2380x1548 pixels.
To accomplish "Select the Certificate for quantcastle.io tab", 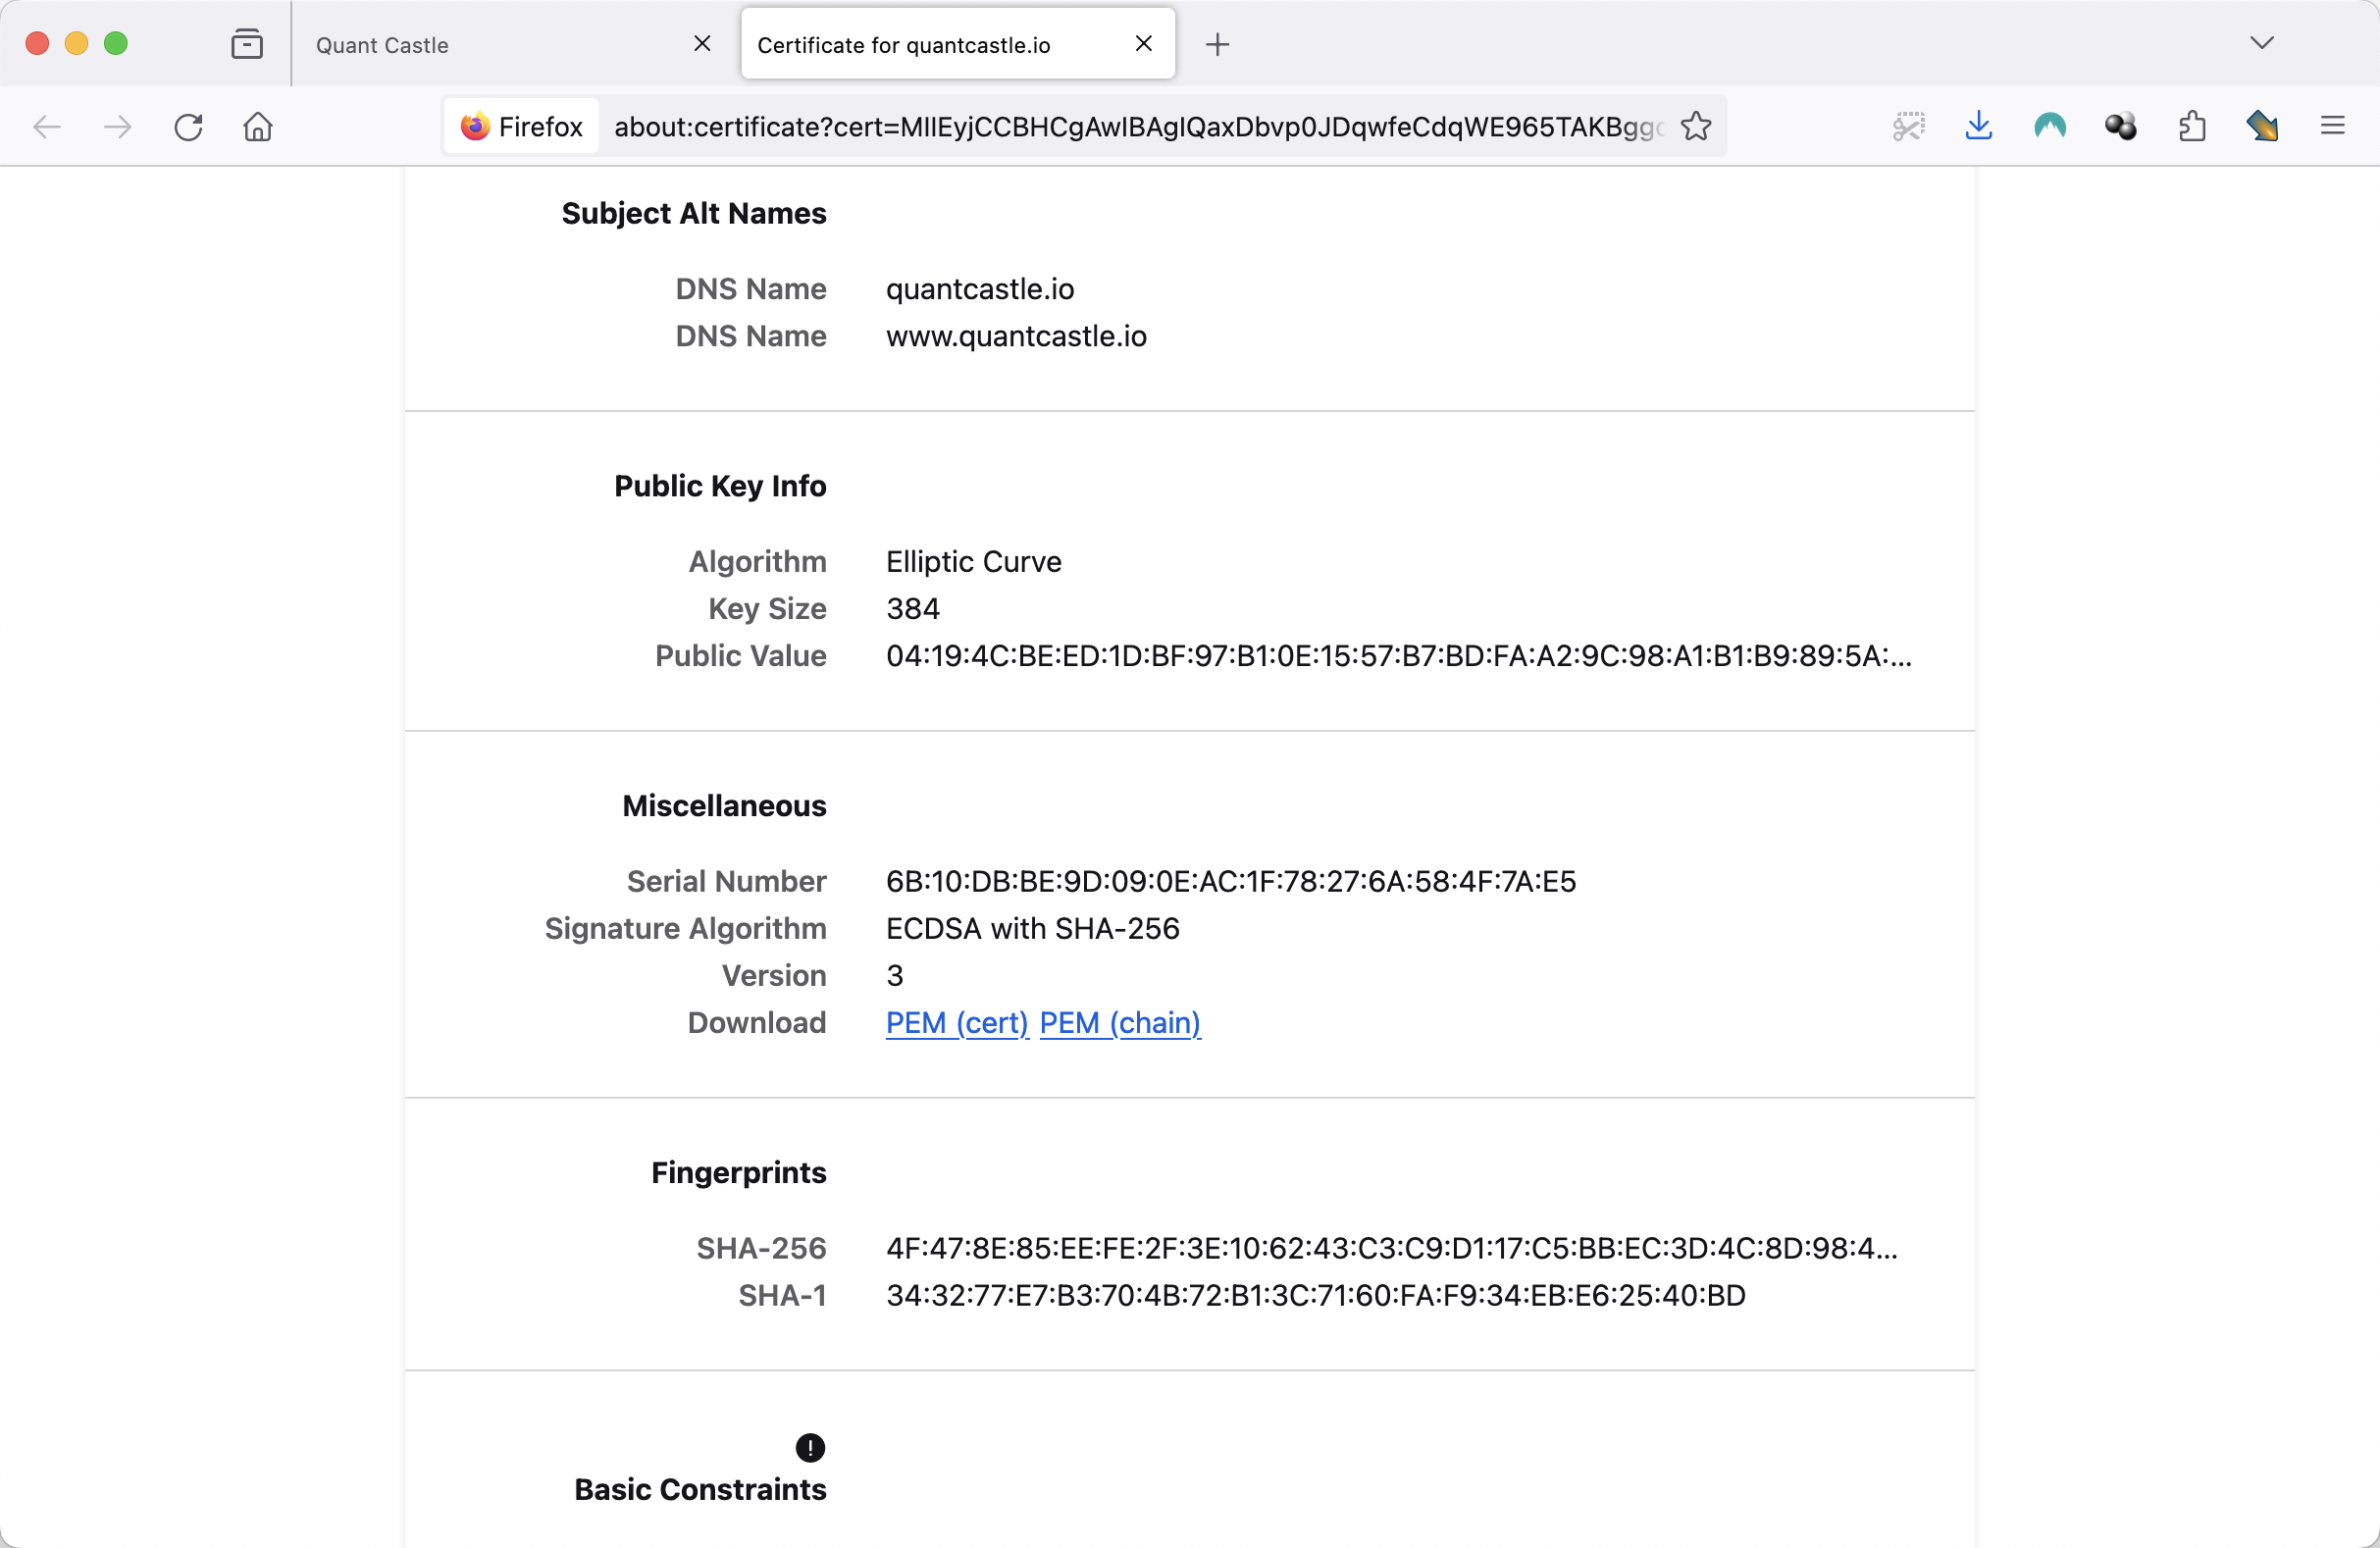I will click(958, 45).
